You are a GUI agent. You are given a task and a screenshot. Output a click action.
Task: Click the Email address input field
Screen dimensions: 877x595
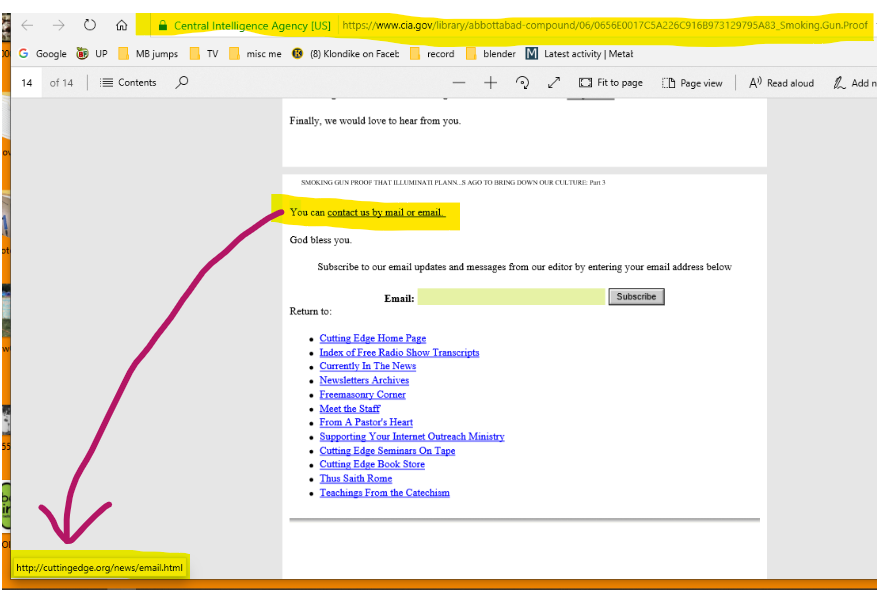point(511,297)
